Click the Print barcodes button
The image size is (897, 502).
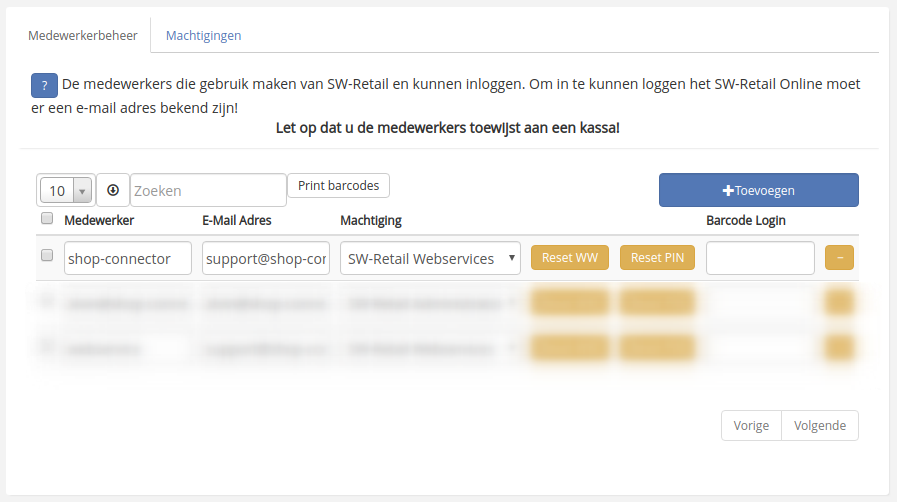[x=338, y=186]
